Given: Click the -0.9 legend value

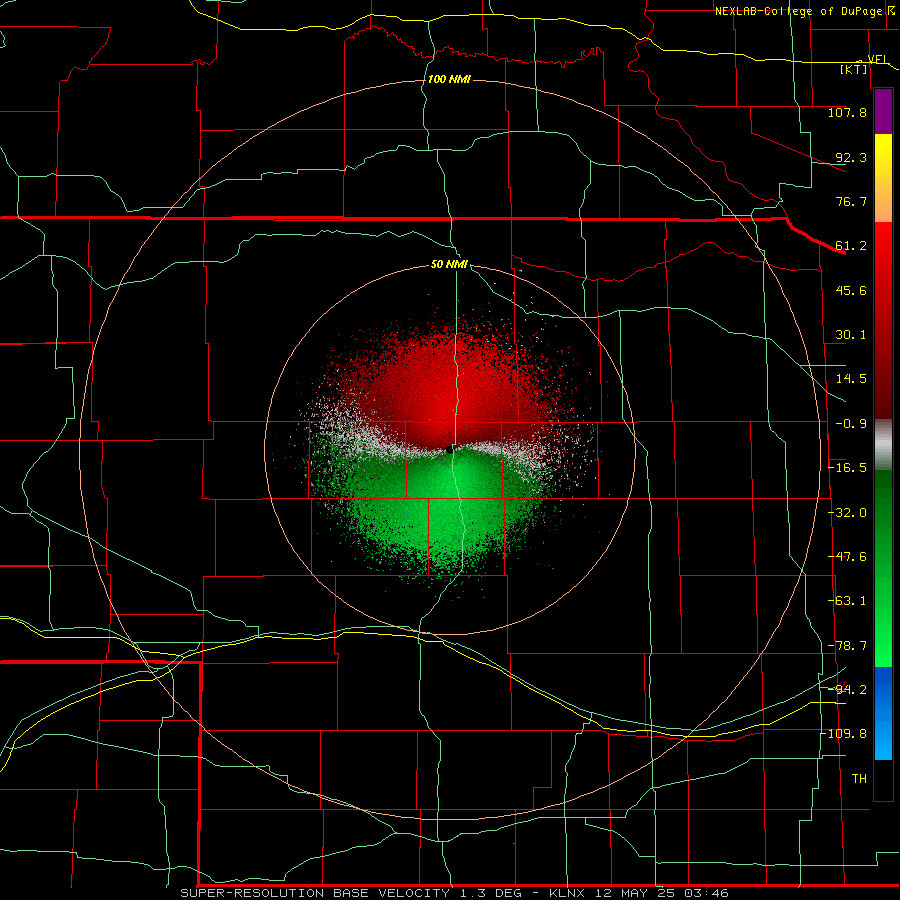Looking at the screenshot, I should tap(851, 424).
